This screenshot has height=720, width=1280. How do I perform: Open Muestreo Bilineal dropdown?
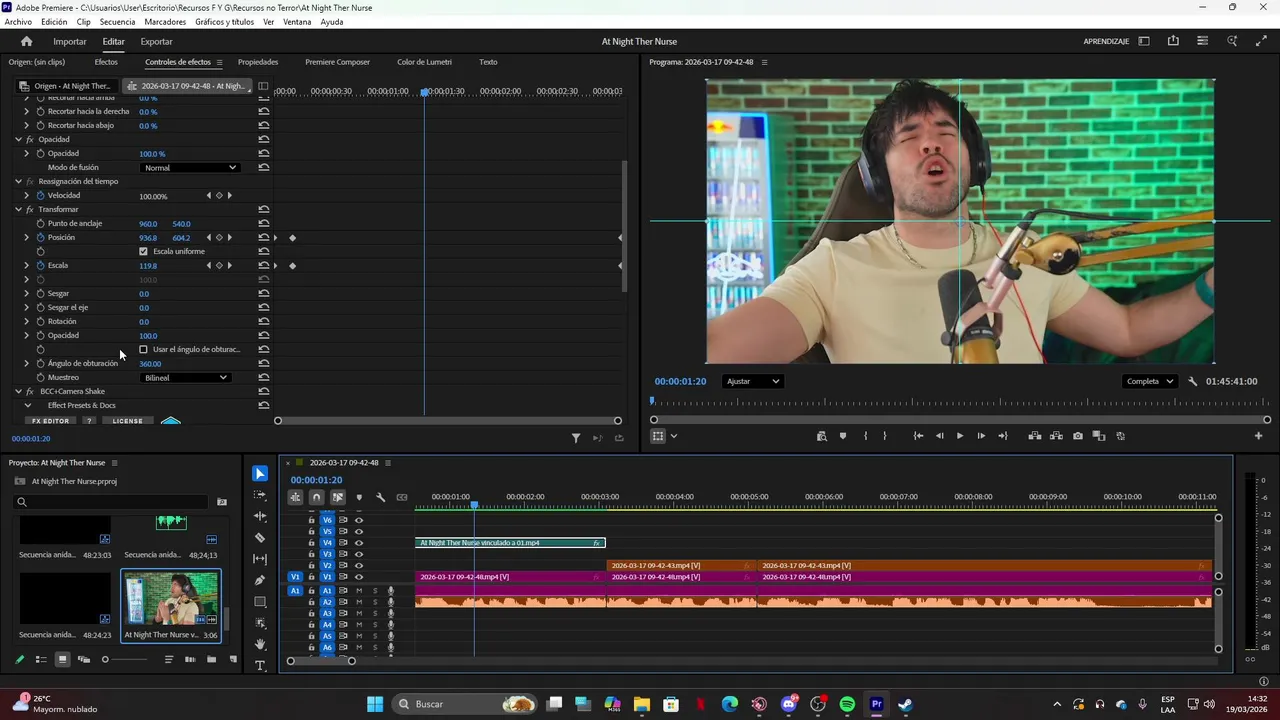185,377
